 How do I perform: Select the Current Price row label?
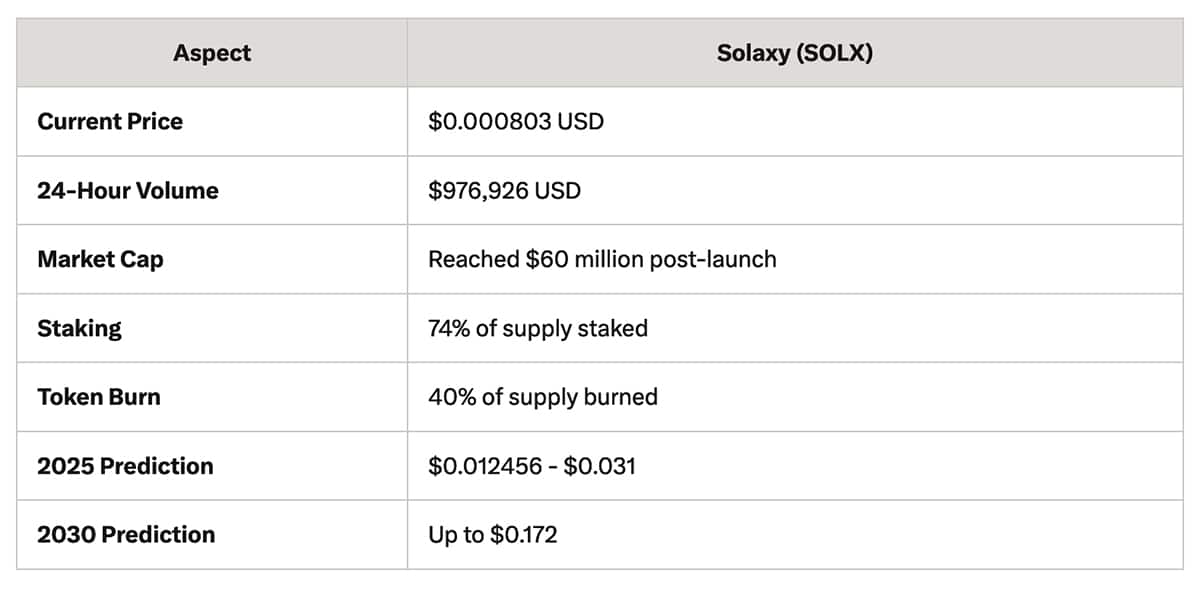tap(110, 122)
